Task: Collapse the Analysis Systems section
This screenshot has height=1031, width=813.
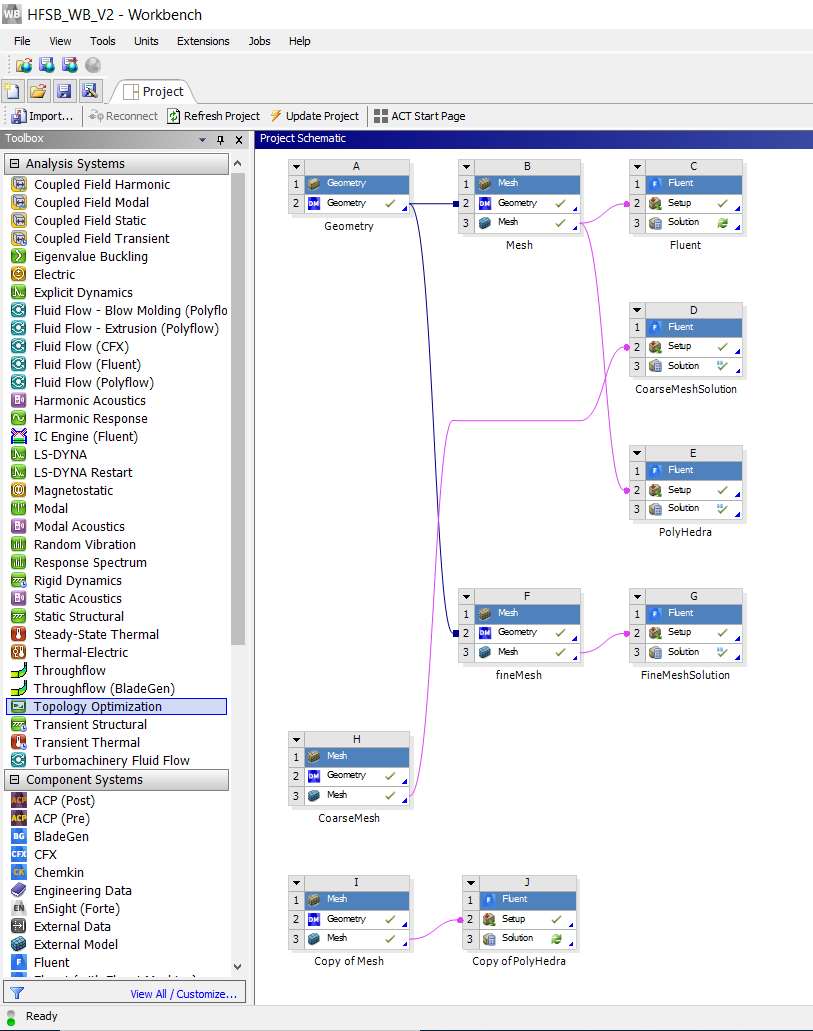Action: [14, 164]
